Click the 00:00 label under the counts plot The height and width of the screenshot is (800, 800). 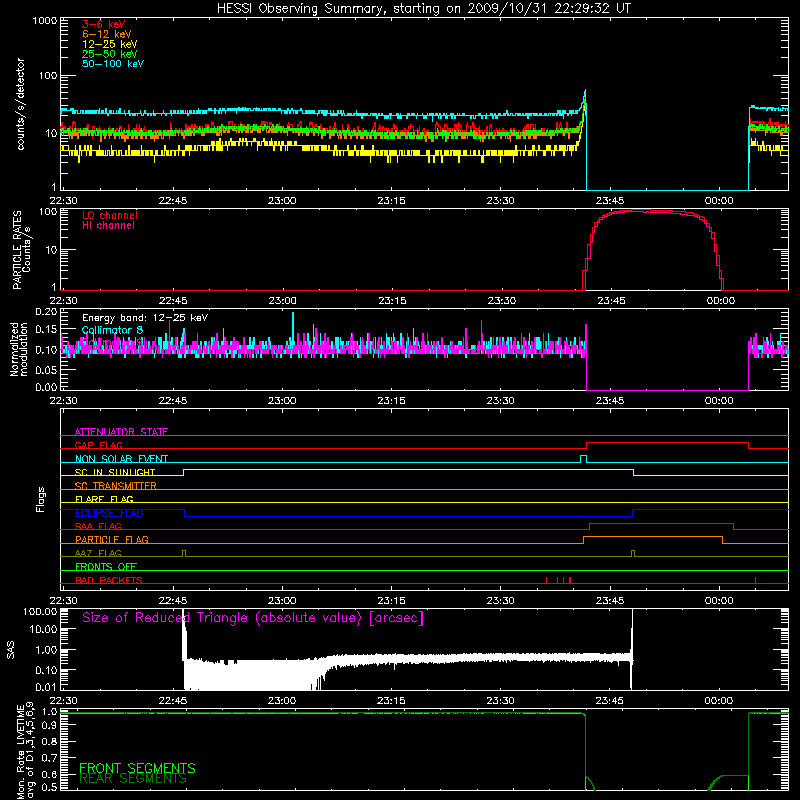(x=718, y=201)
